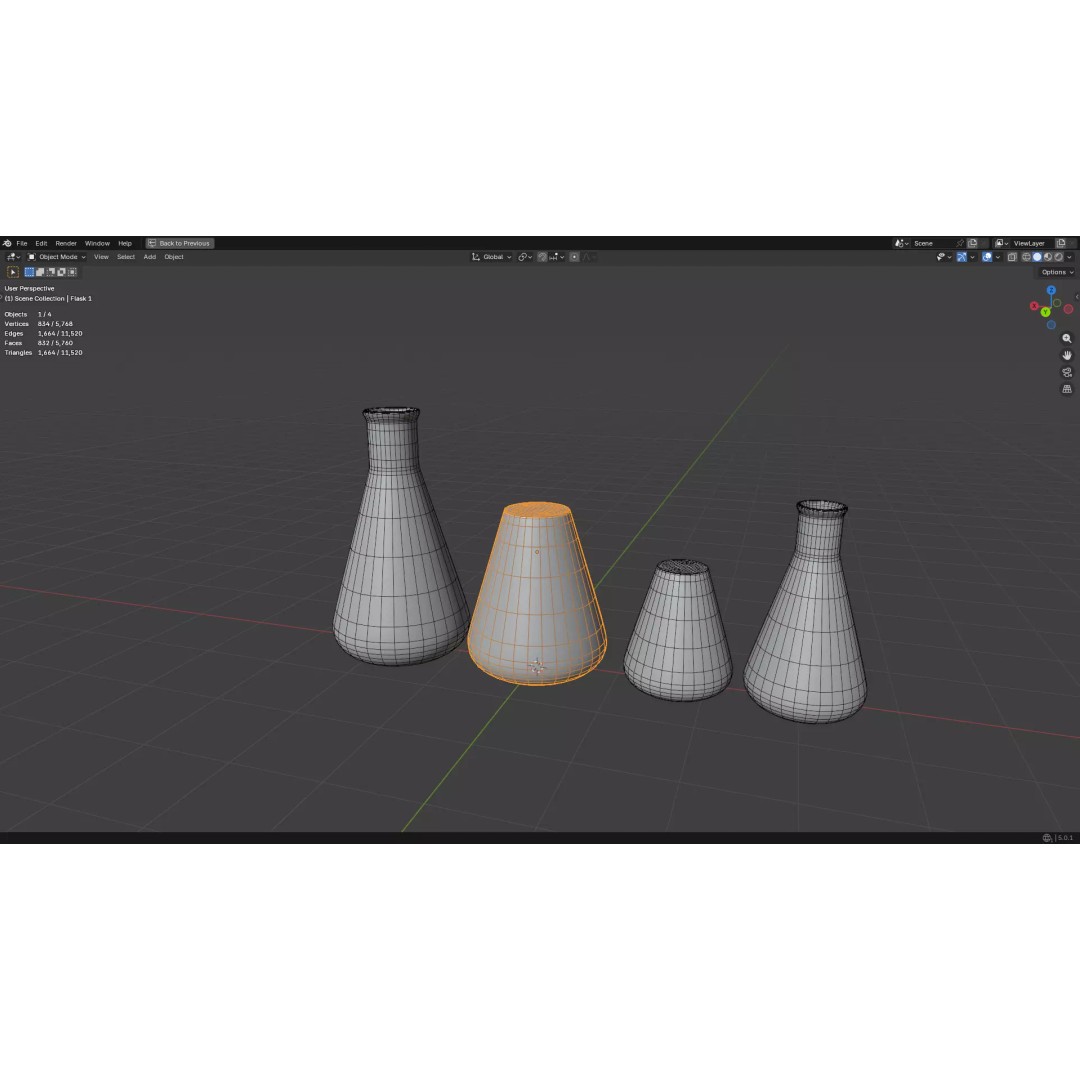Open the Global transform orientation dropdown
The image size is (1080, 1080).
492,257
